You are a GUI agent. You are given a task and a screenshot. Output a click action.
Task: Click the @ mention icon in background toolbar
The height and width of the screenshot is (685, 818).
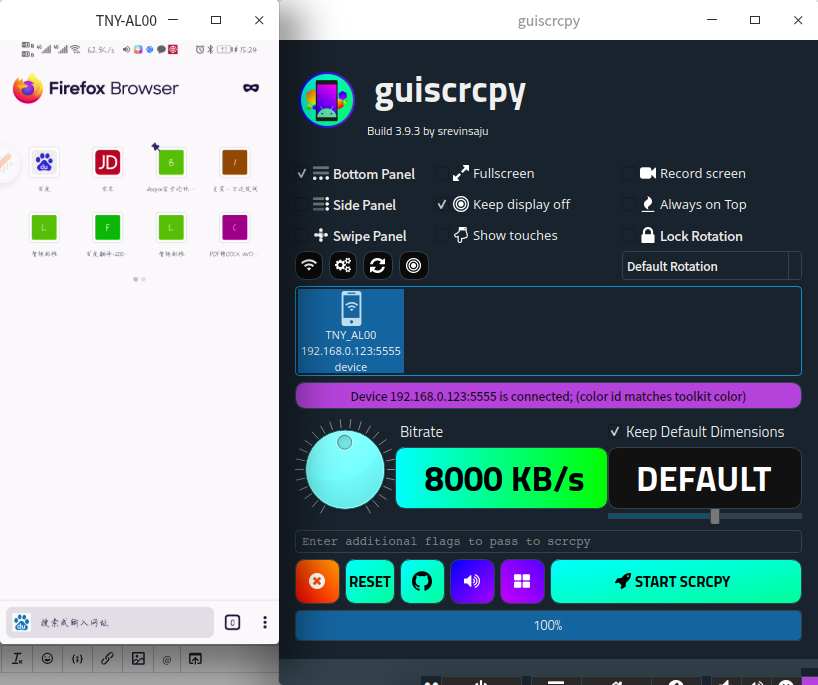[167, 660]
